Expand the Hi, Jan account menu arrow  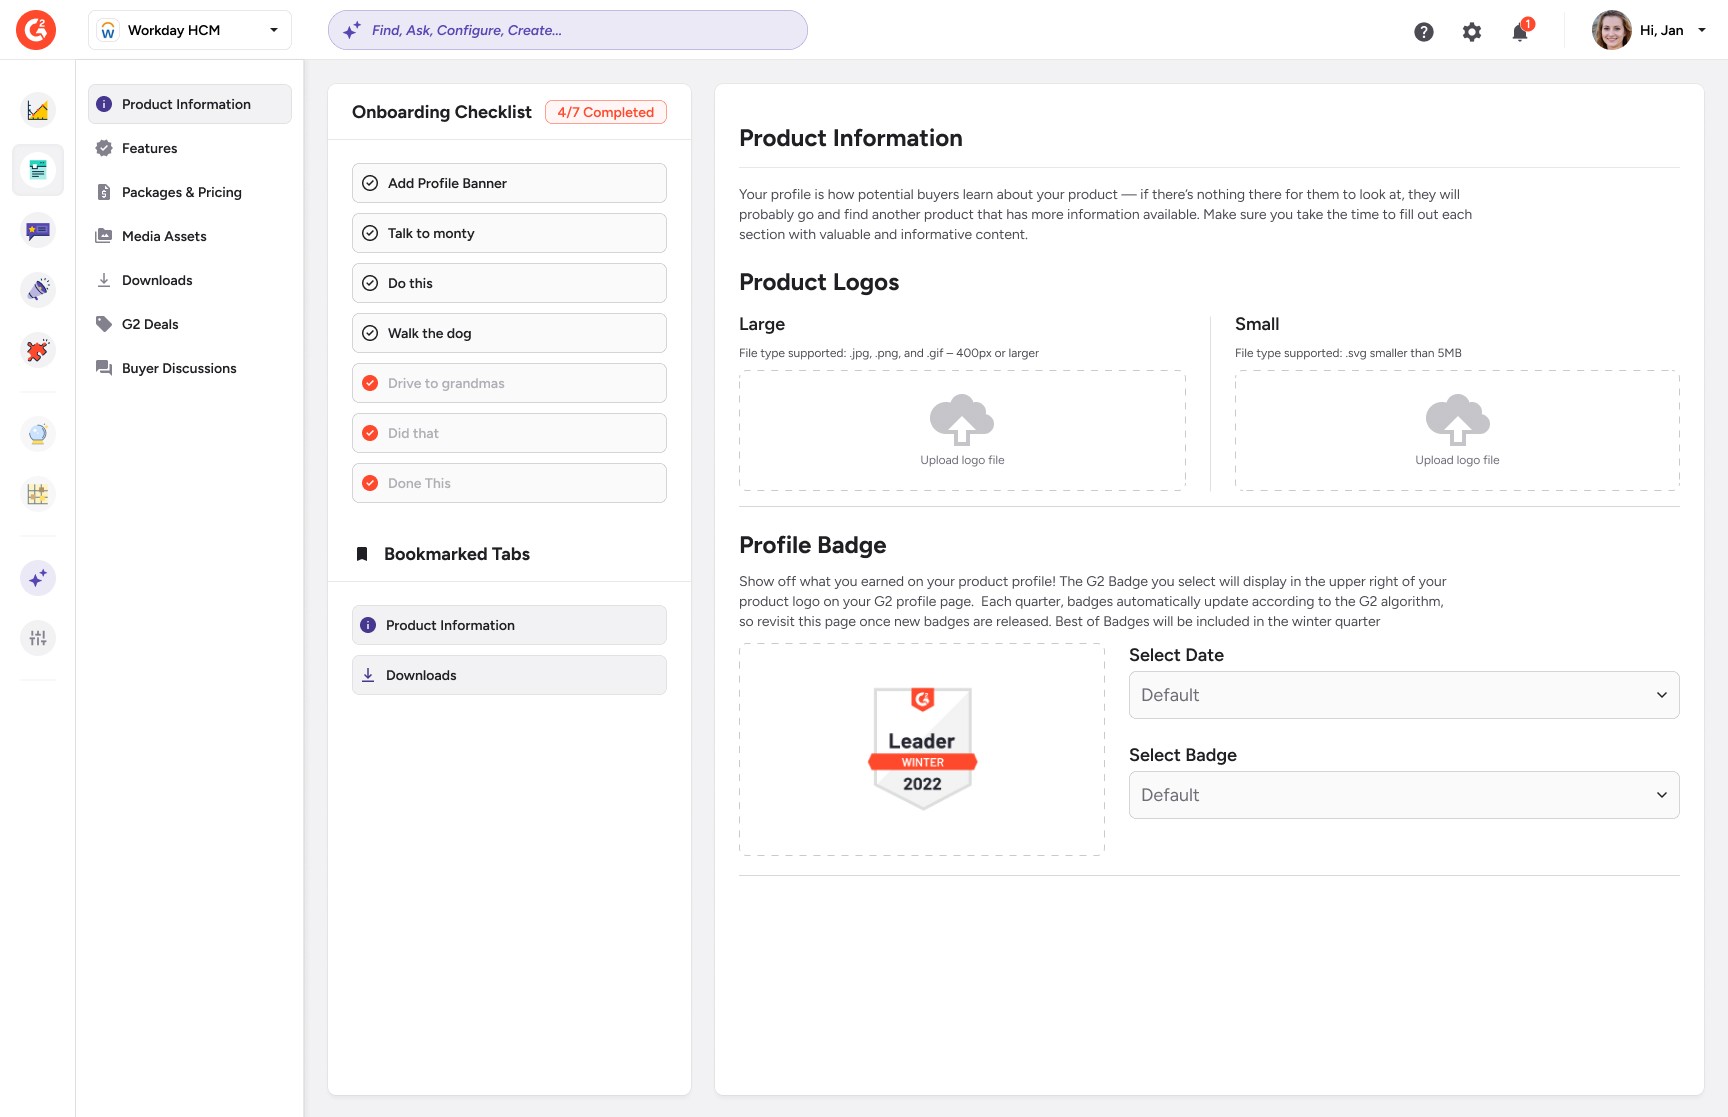pyautogui.click(x=1702, y=30)
